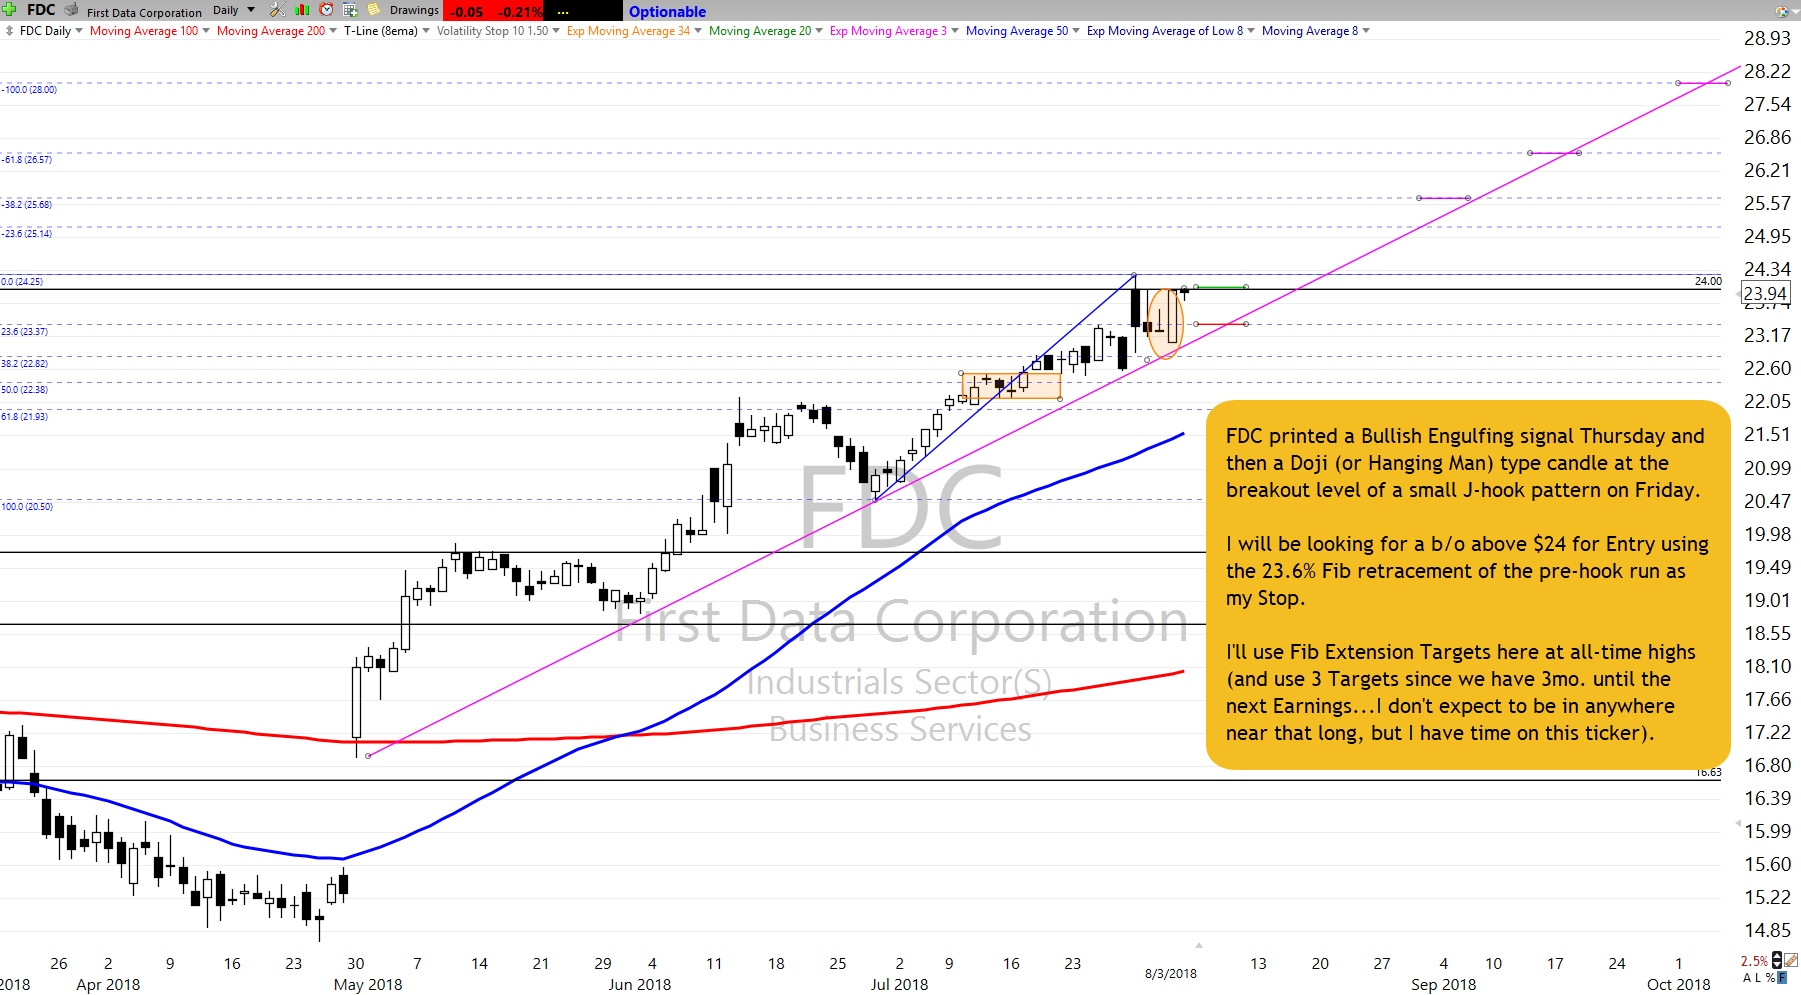The height and width of the screenshot is (995, 1801).
Task: Expand the FDC Daily indicator menu
Action: 79,31
